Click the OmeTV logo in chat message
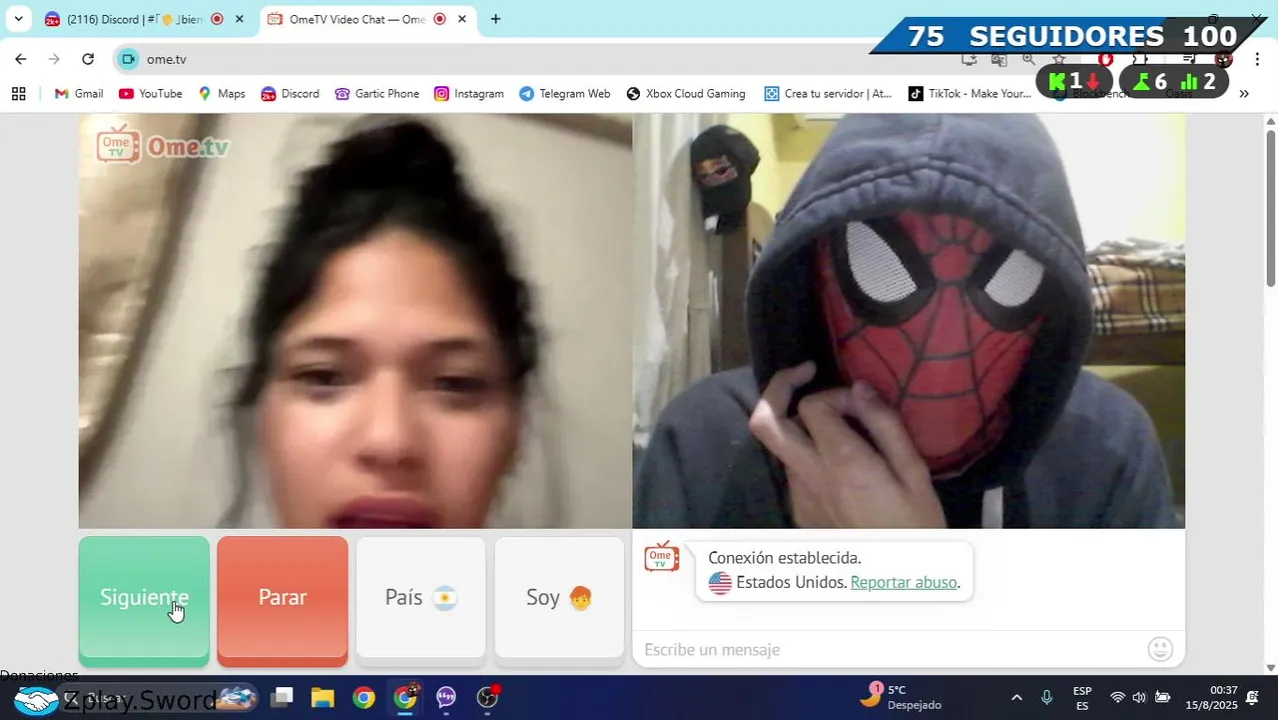The image size is (1278, 720). [661, 557]
